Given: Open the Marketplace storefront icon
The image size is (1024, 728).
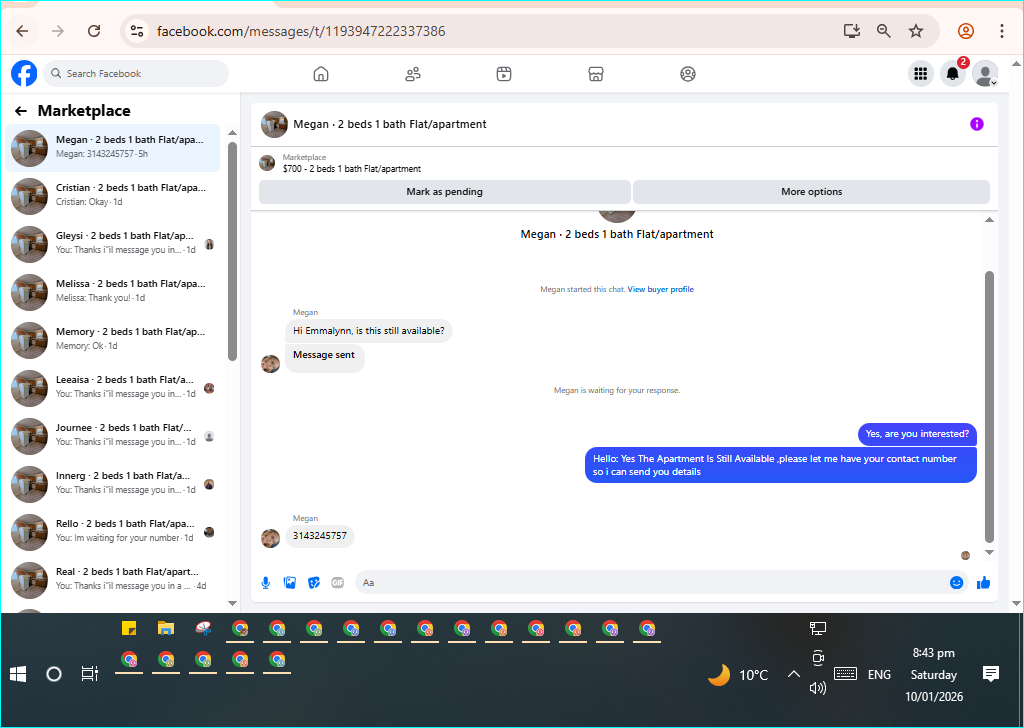Looking at the screenshot, I should (596, 74).
